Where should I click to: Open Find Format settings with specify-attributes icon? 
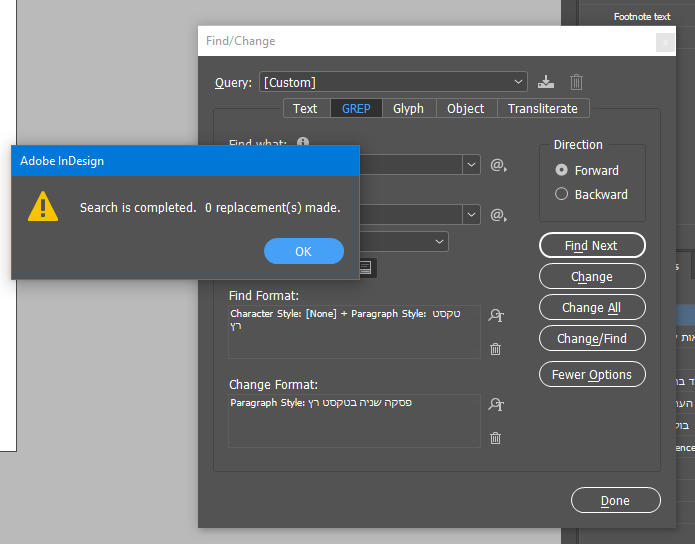point(496,315)
